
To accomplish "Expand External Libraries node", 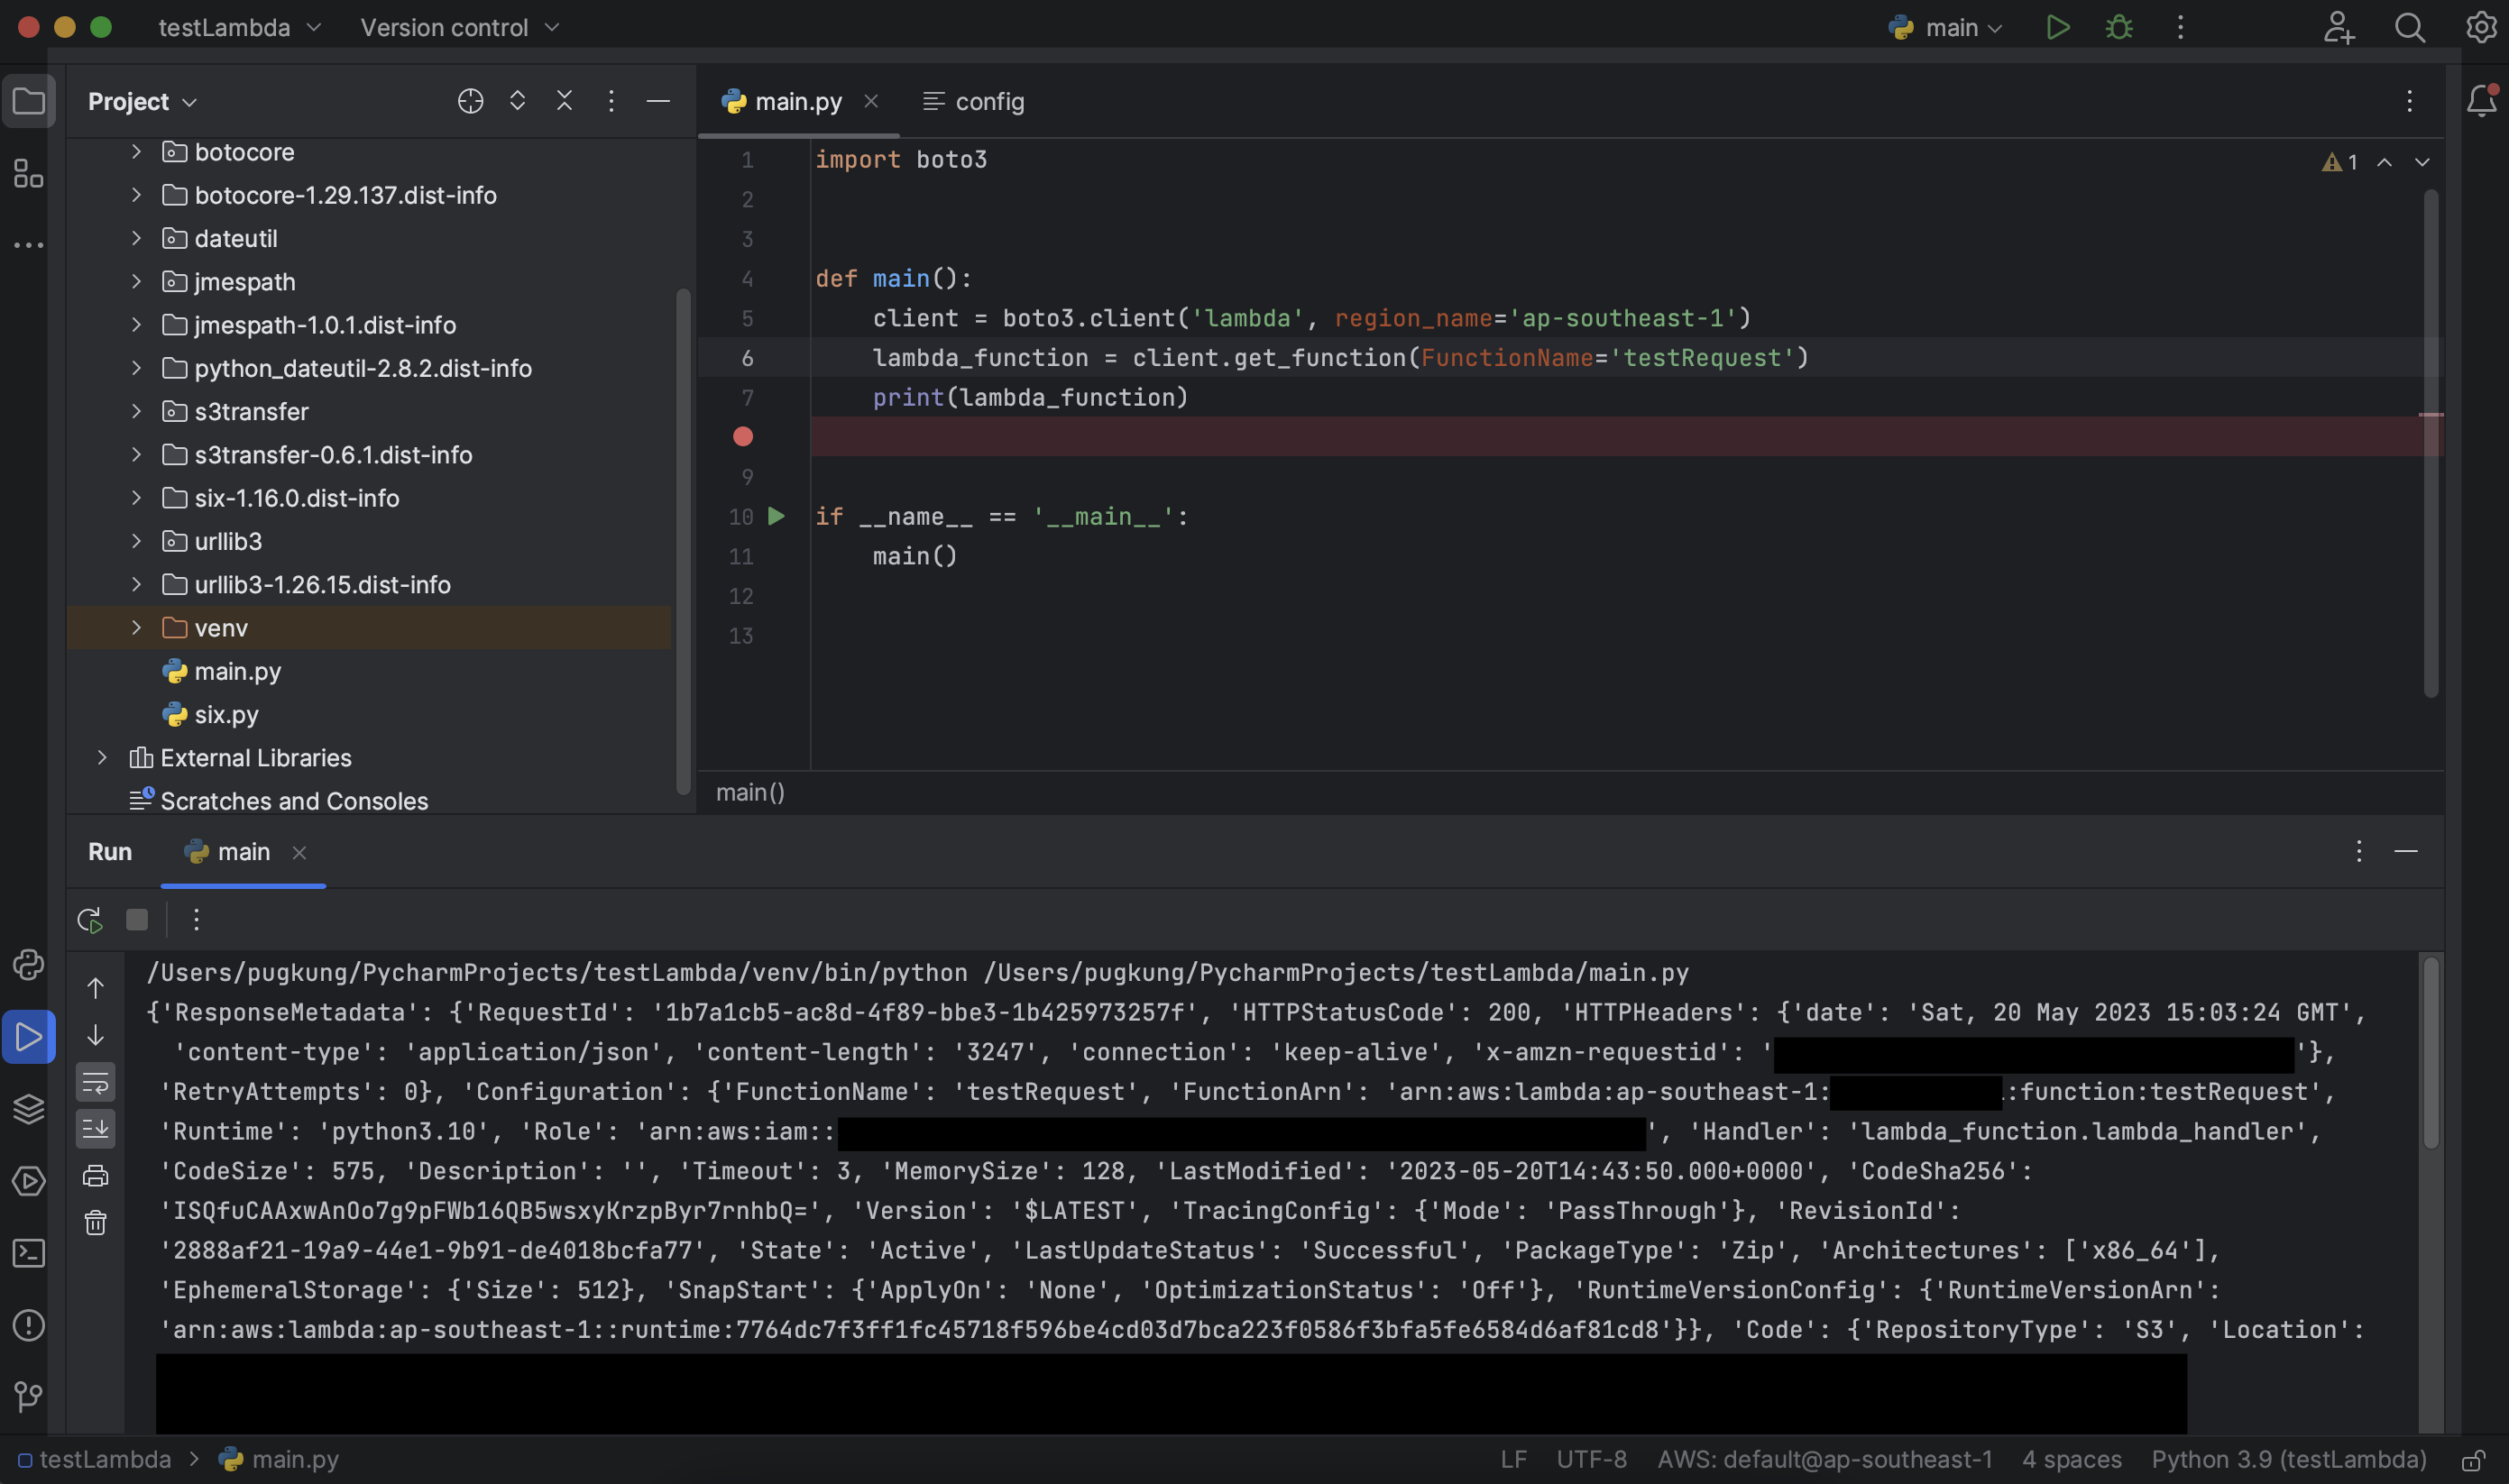I will (x=101, y=757).
